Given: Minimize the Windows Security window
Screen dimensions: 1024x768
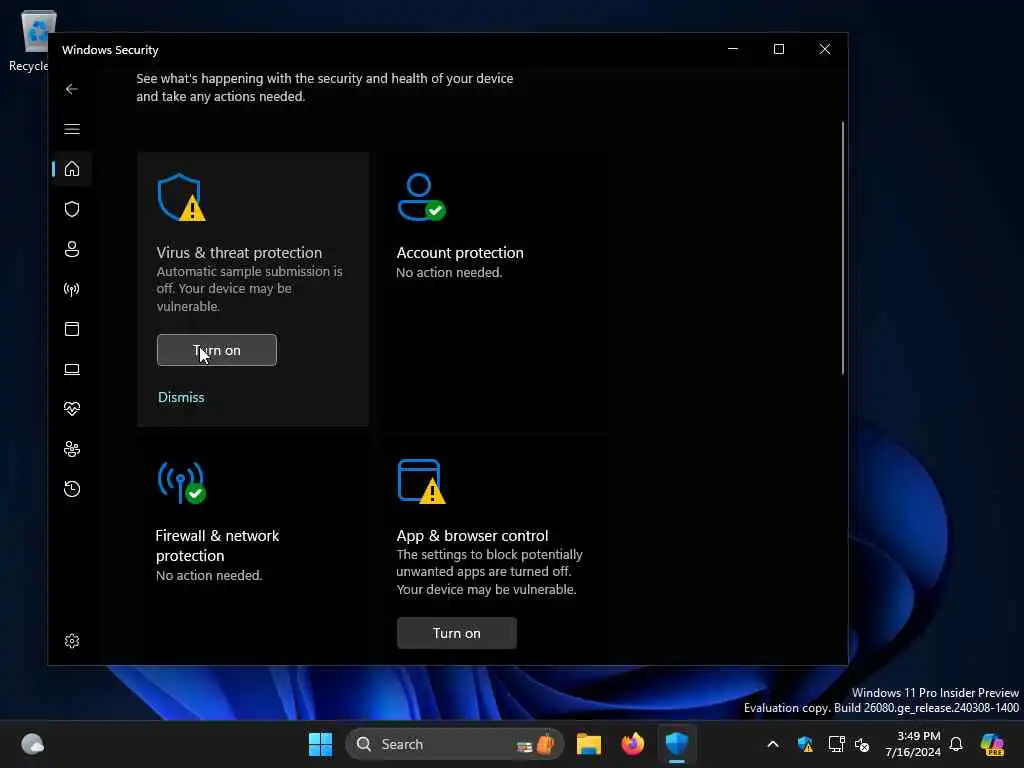Looking at the screenshot, I should click(x=733, y=49).
